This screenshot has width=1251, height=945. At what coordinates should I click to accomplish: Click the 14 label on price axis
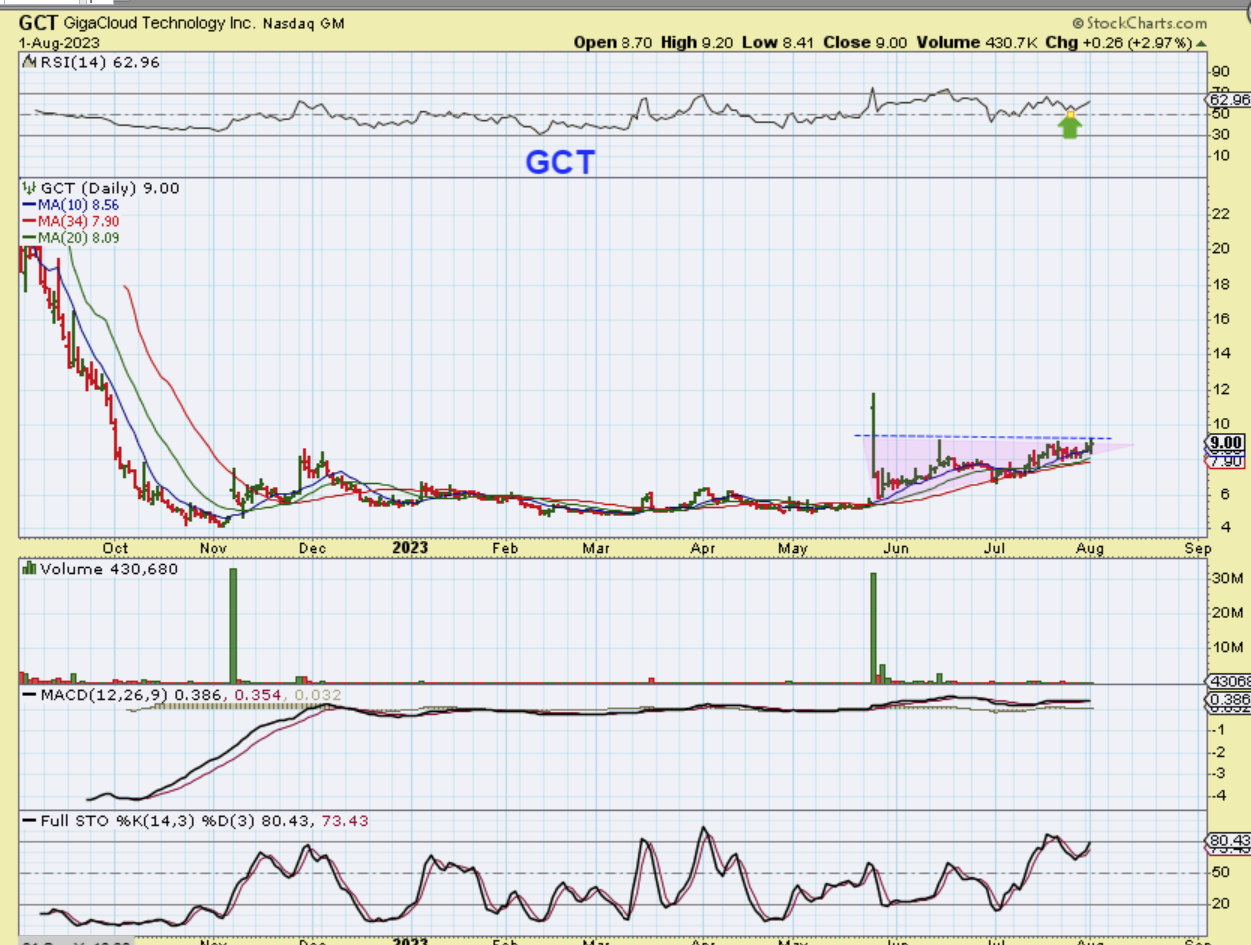(1220, 354)
